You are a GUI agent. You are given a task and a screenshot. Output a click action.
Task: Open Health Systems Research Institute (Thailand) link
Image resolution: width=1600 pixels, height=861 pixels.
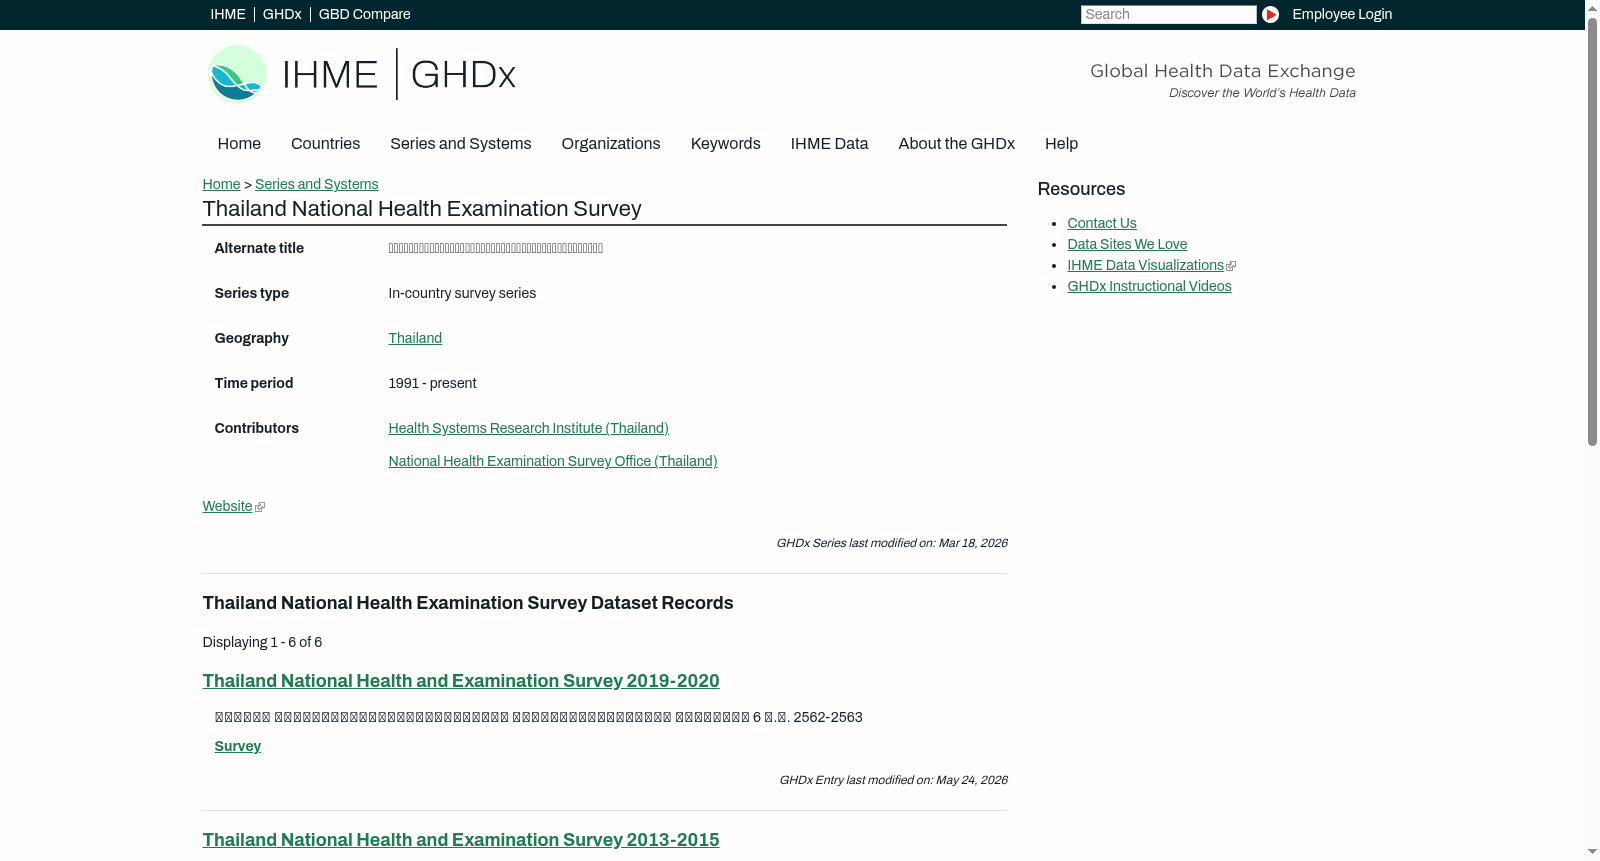pos(528,428)
